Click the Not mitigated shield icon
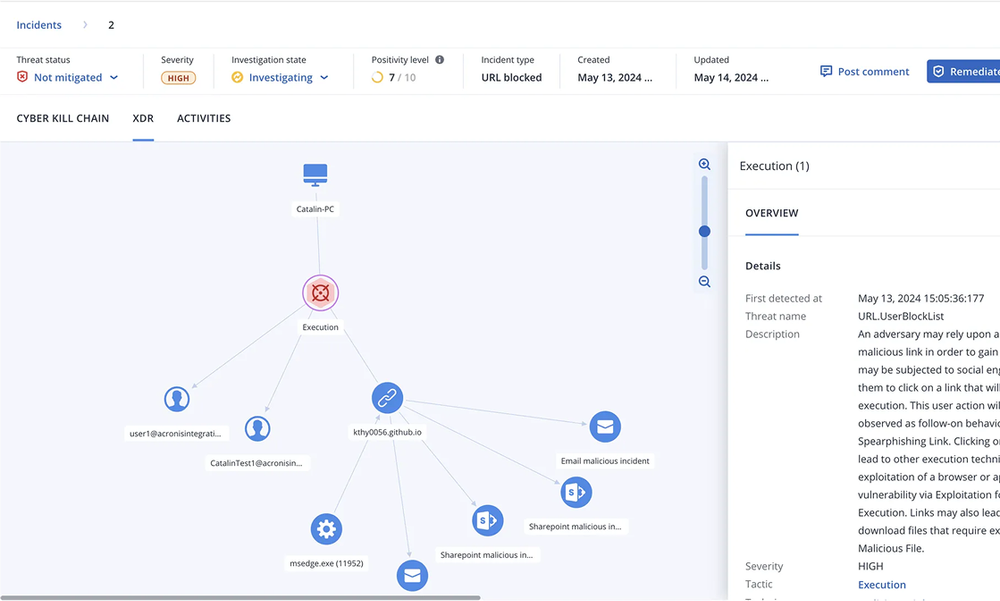 click(22, 77)
